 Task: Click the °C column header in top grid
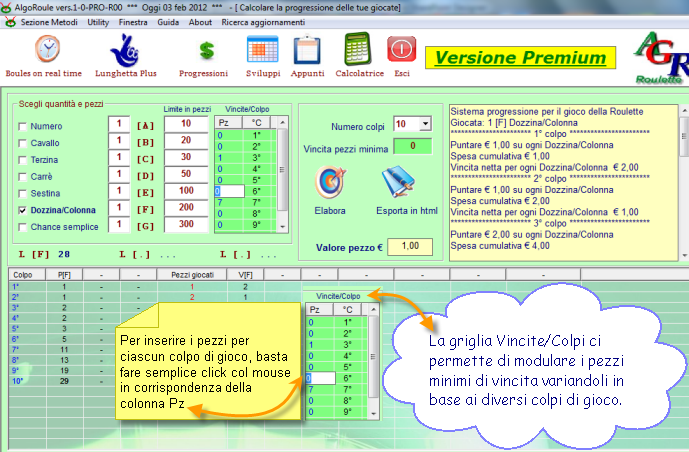(x=256, y=123)
